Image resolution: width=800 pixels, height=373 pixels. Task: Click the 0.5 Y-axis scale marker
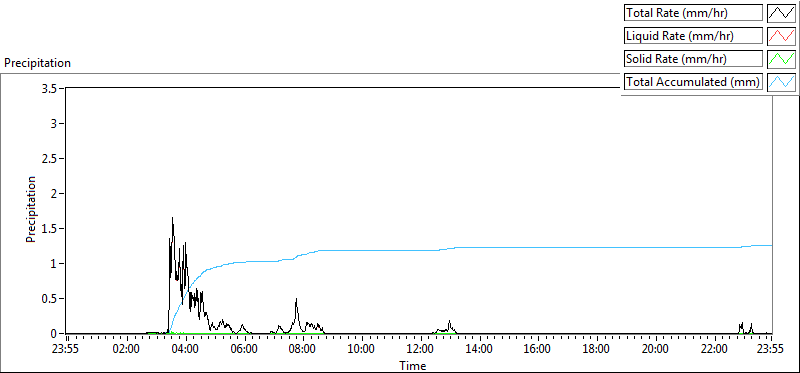click(50, 299)
